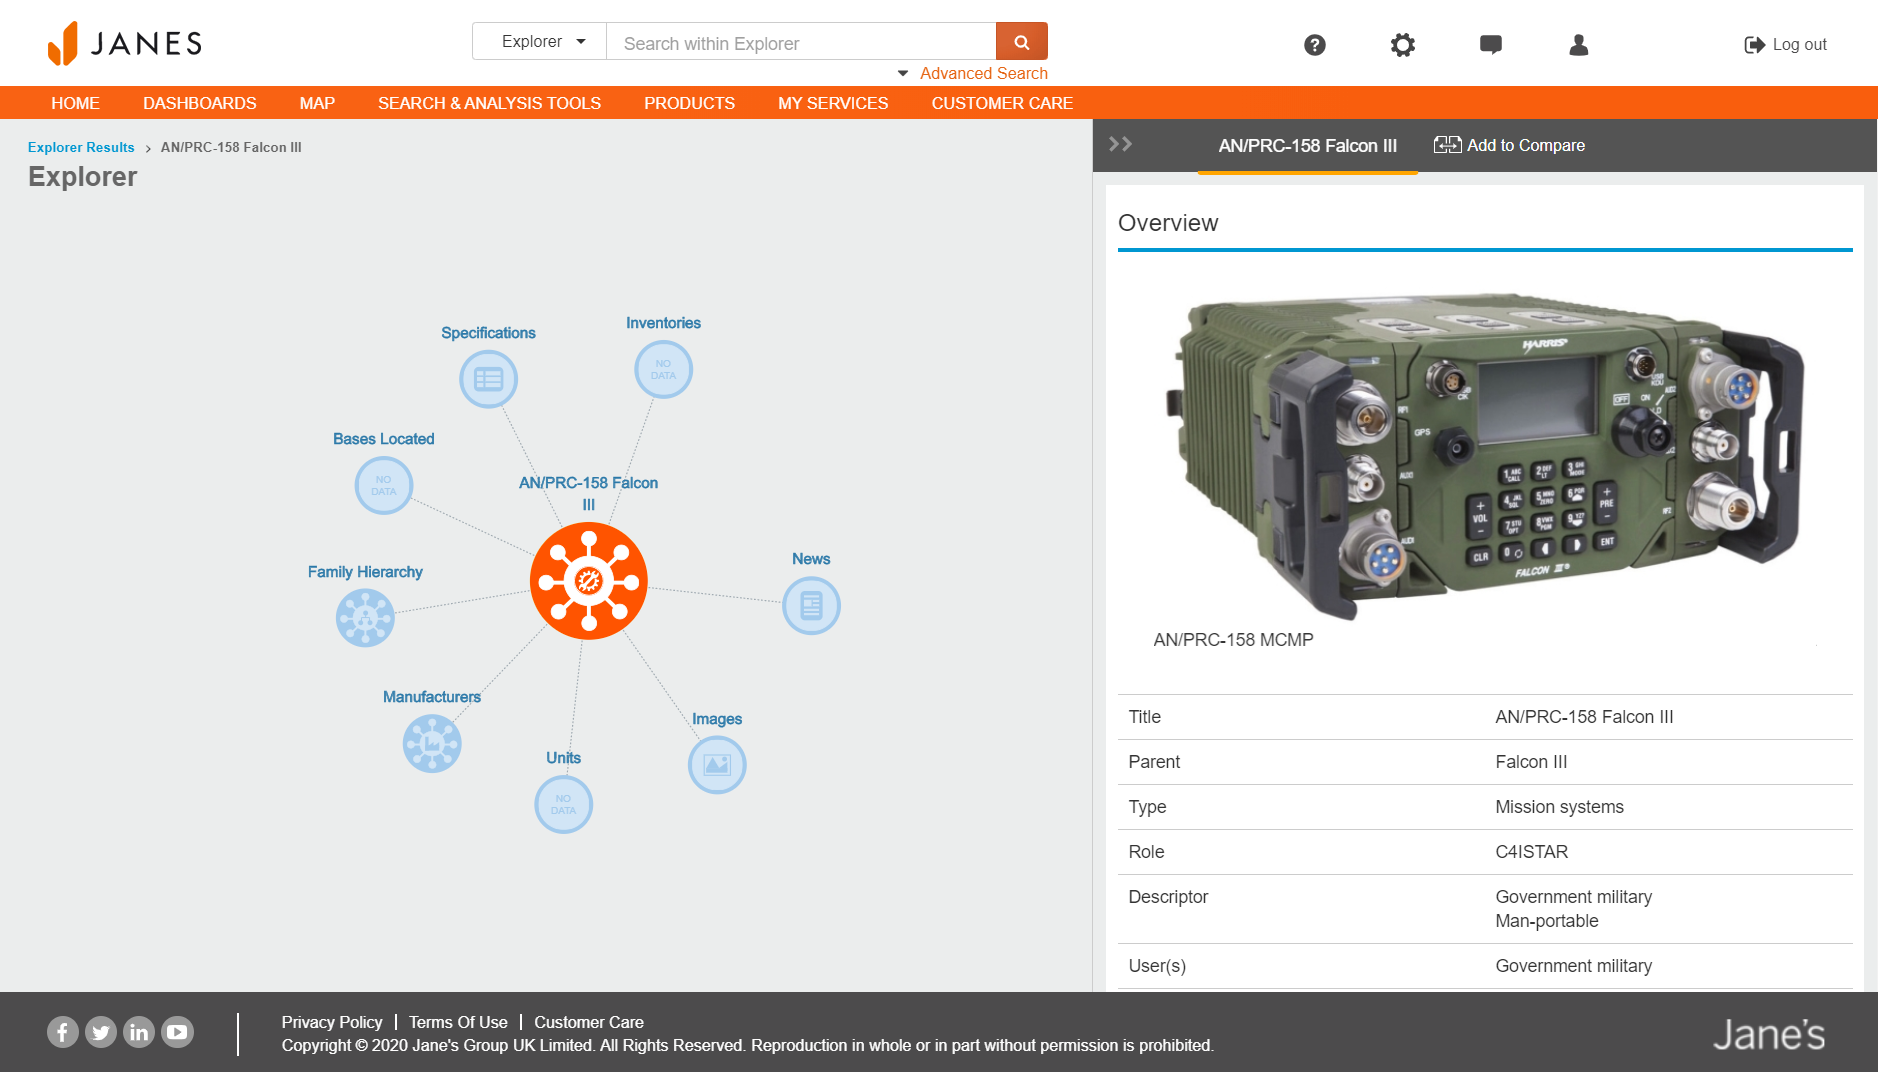Image resolution: width=1878 pixels, height=1072 pixels.
Task: Open SEARCH & ANALYSIS TOOLS menu
Action: [490, 103]
